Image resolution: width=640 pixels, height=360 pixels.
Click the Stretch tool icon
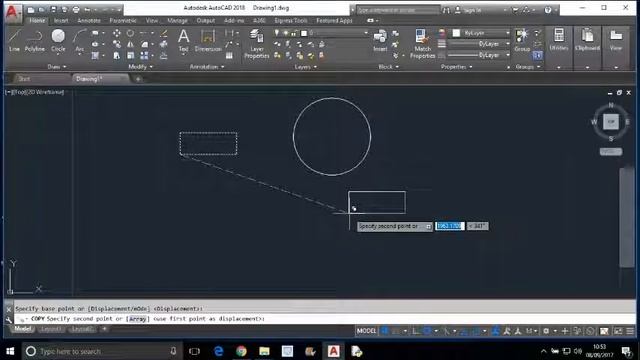117,56
